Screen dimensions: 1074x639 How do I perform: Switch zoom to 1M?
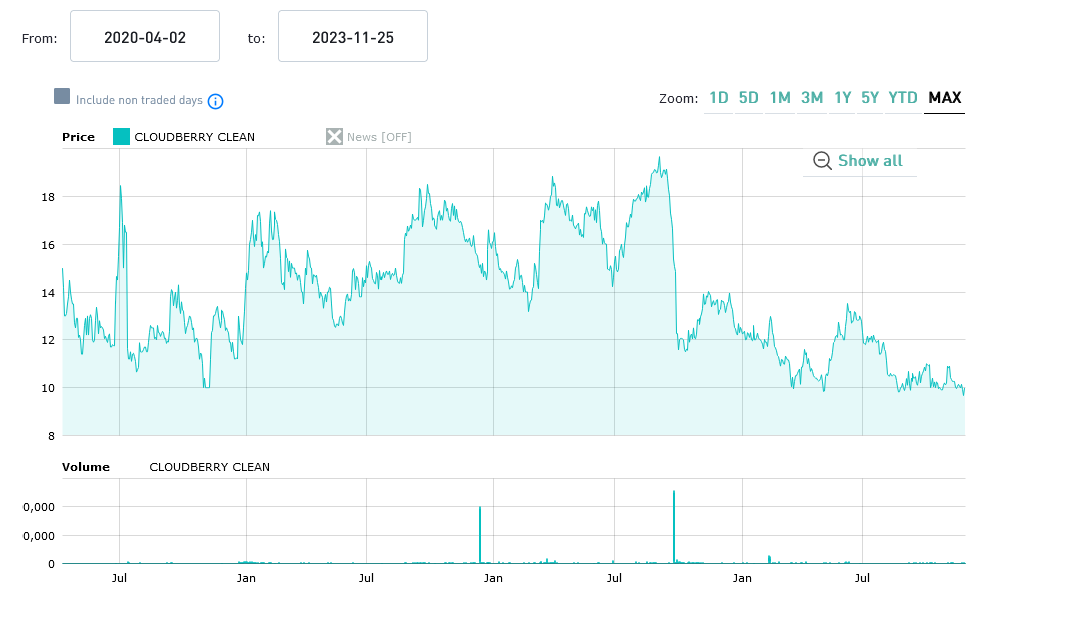[x=780, y=98]
